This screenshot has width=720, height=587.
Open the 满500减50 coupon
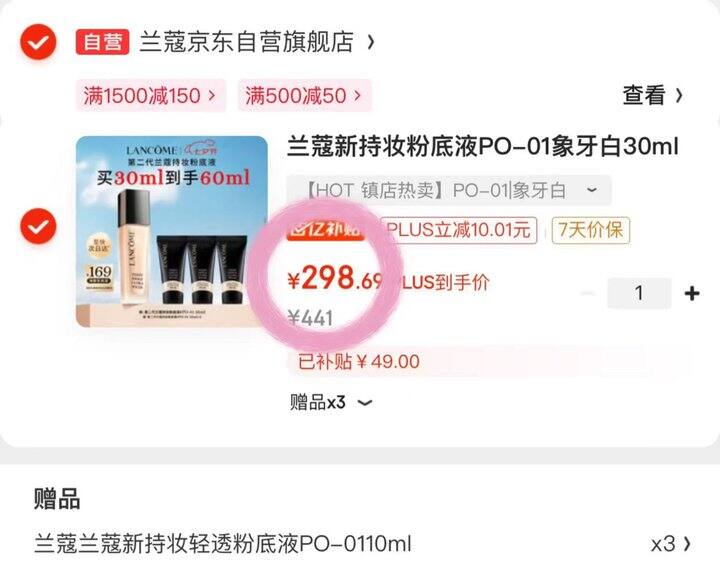point(304,96)
